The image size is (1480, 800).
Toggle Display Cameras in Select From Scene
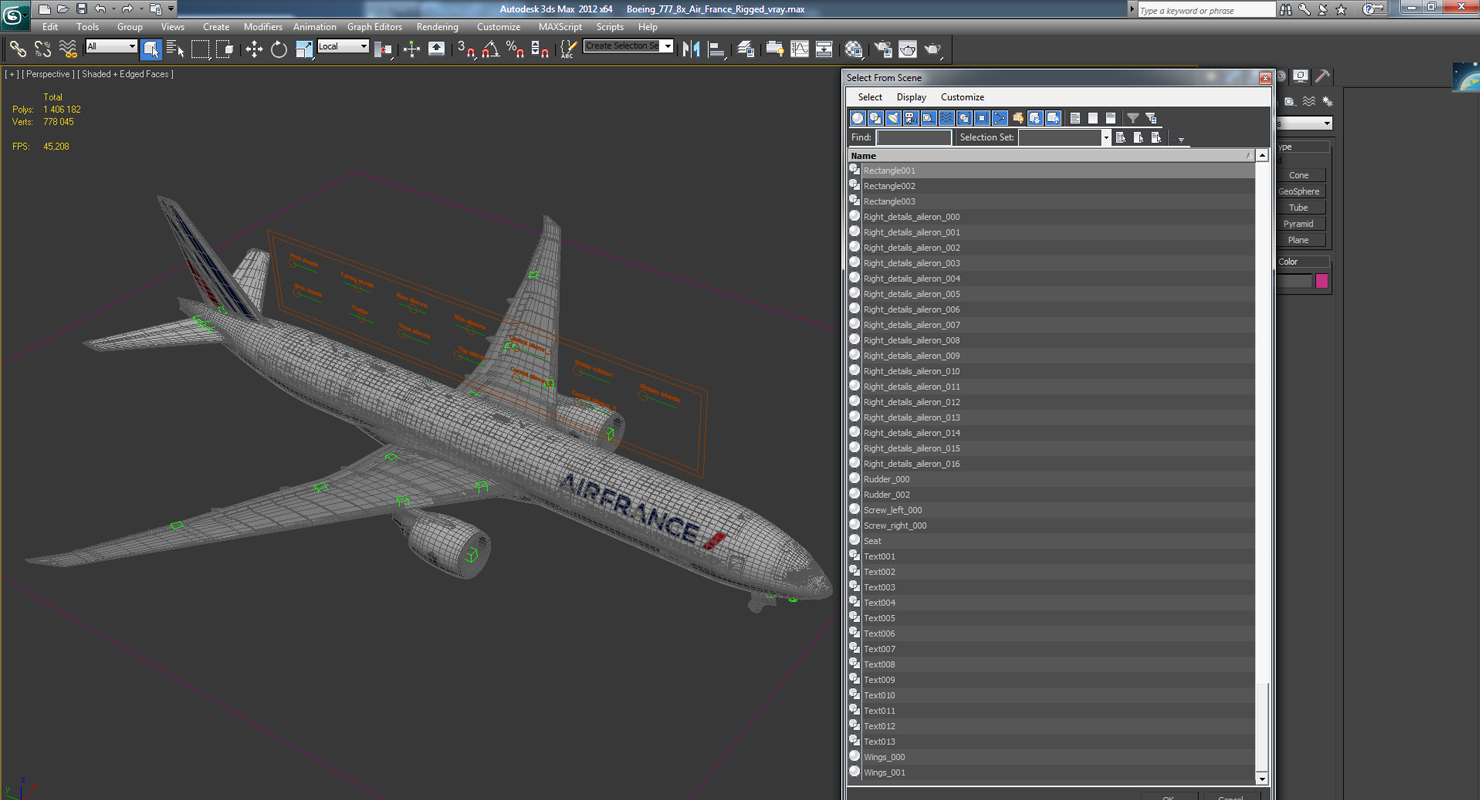point(911,118)
